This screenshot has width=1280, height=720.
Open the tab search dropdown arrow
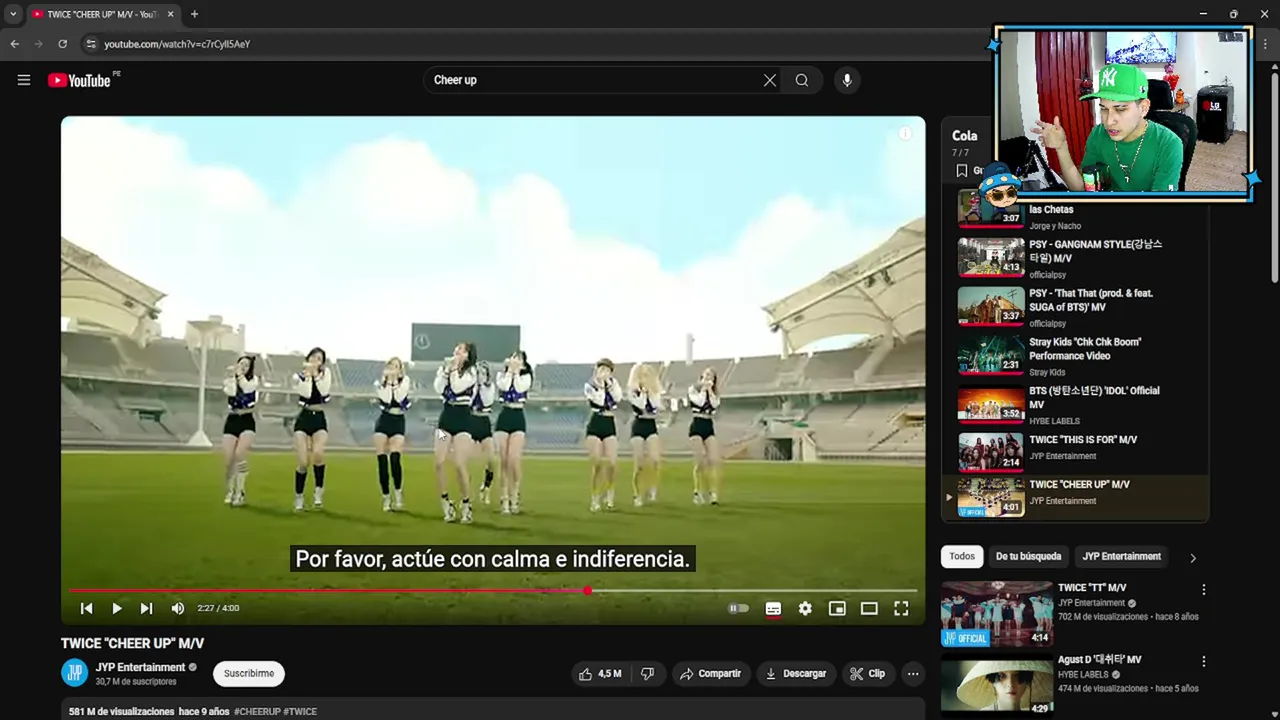coord(13,14)
